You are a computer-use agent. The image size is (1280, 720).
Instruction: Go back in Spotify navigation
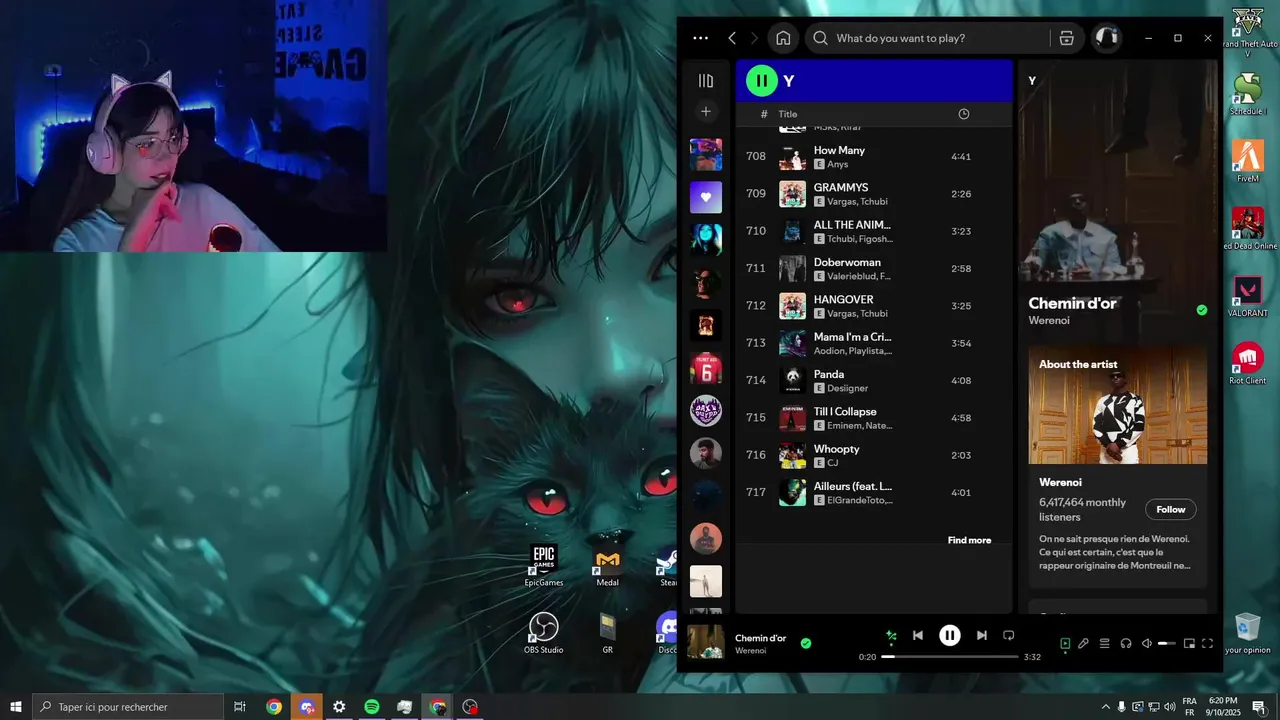pyautogui.click(x=732, y=38)
